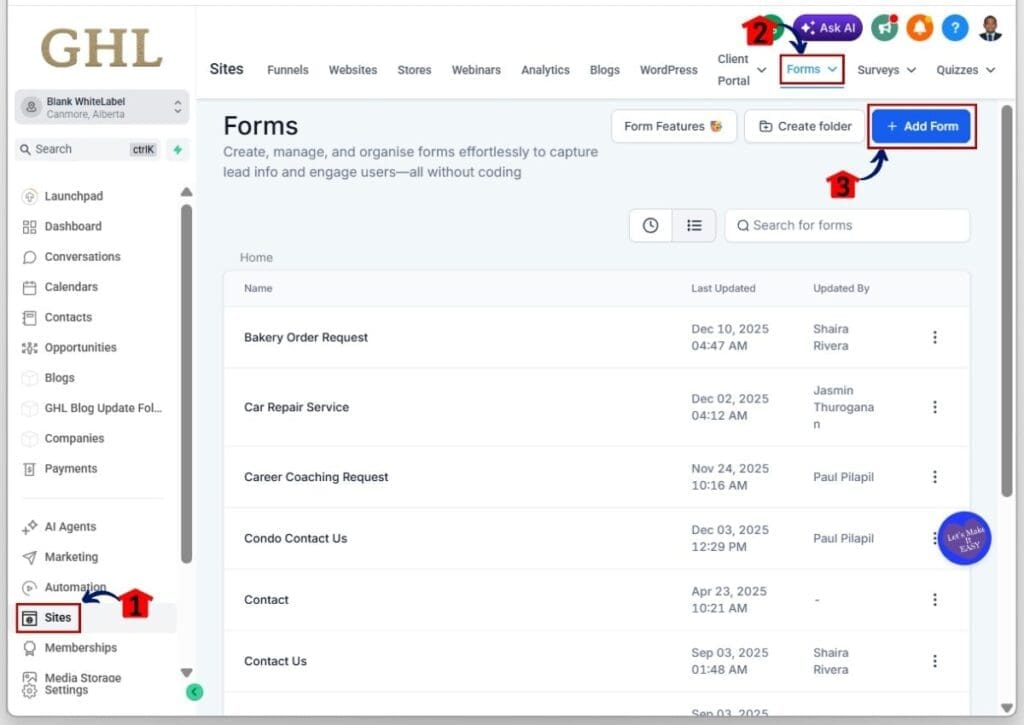The width and height of the screenshot is (1024, 725).
Task: Click the Let's Make It Easy chat bubble
Action: click(x=963, y=538)
